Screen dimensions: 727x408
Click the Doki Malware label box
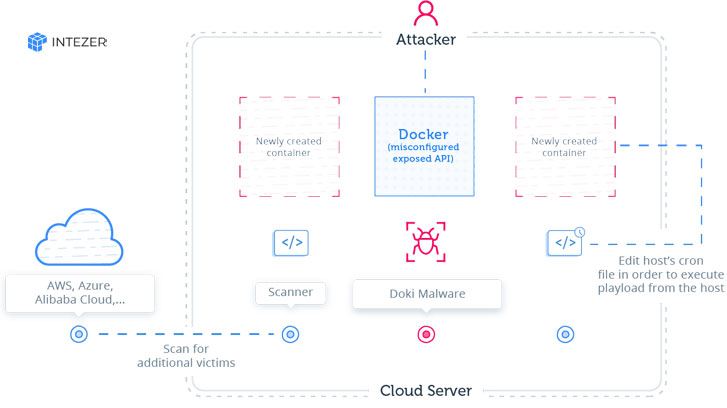click(426, 293)
